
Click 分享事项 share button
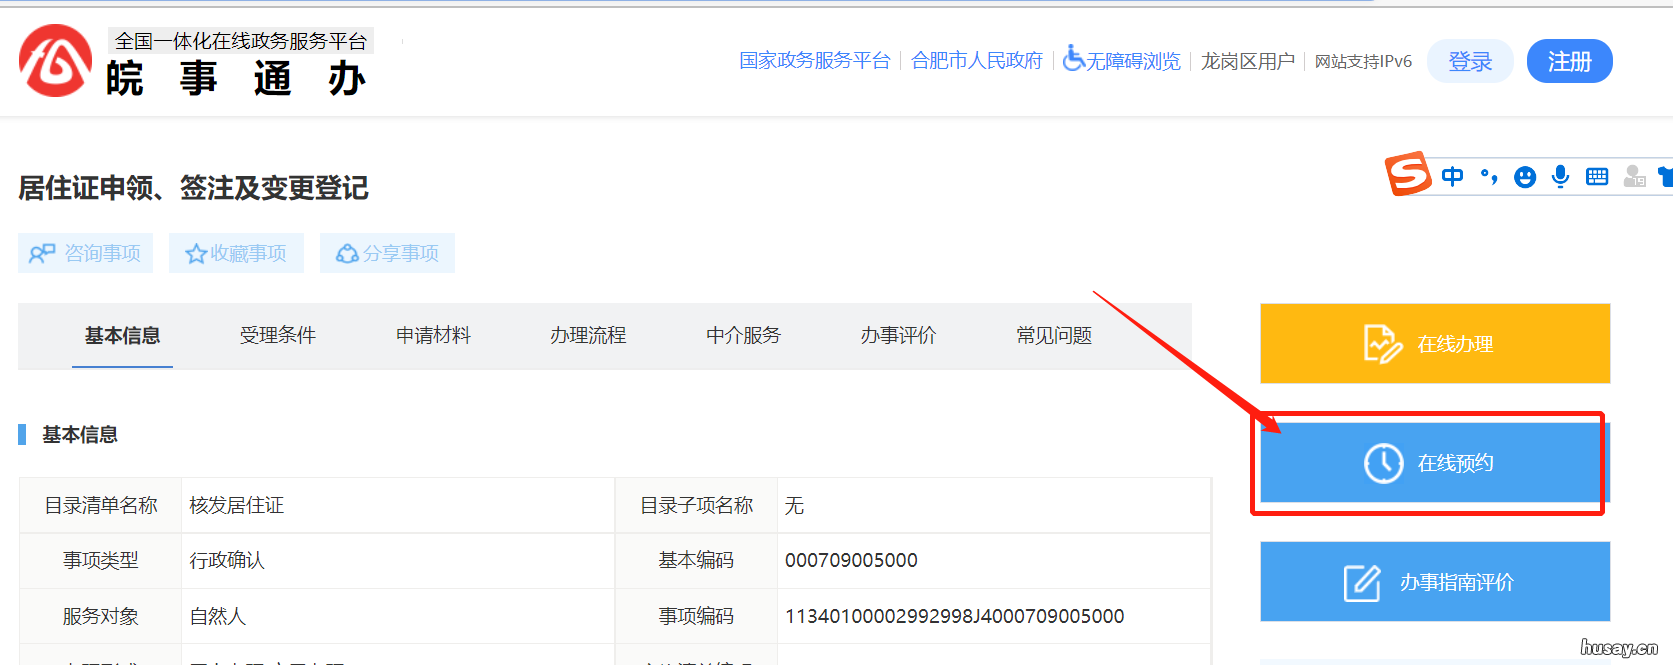click(x=387, y=254)
